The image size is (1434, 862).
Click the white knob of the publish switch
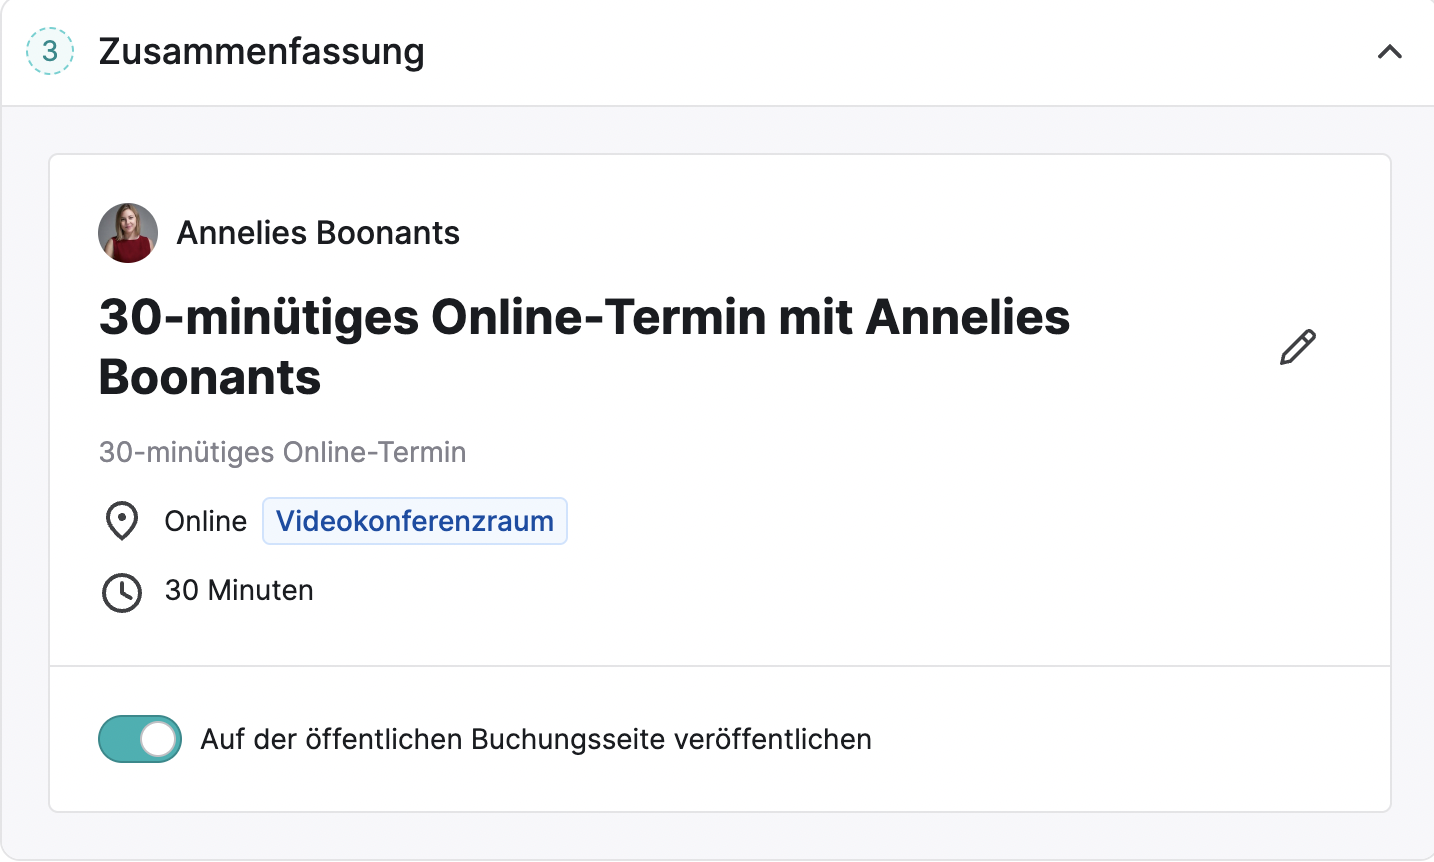coord(158,739)
